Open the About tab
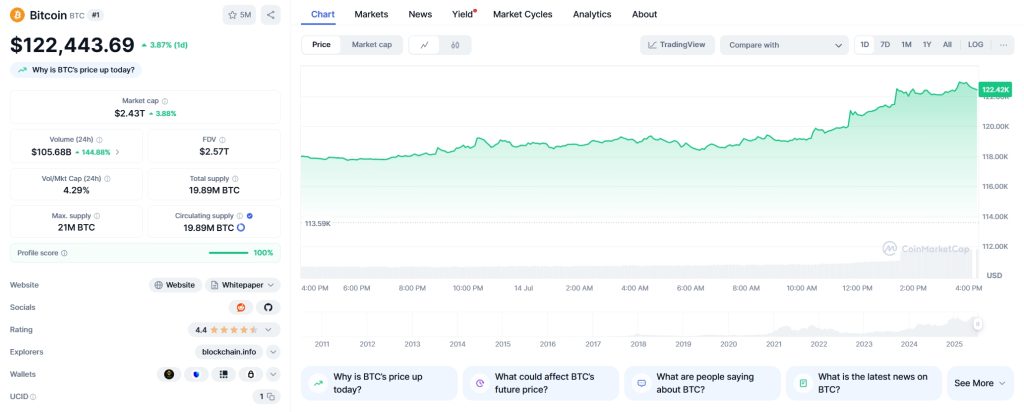Viewport: 1024px width, 412px height. tap(645, 14)
